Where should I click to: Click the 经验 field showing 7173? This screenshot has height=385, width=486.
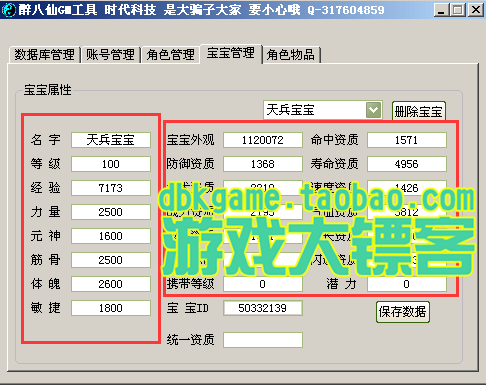click(x=111, y=188)
